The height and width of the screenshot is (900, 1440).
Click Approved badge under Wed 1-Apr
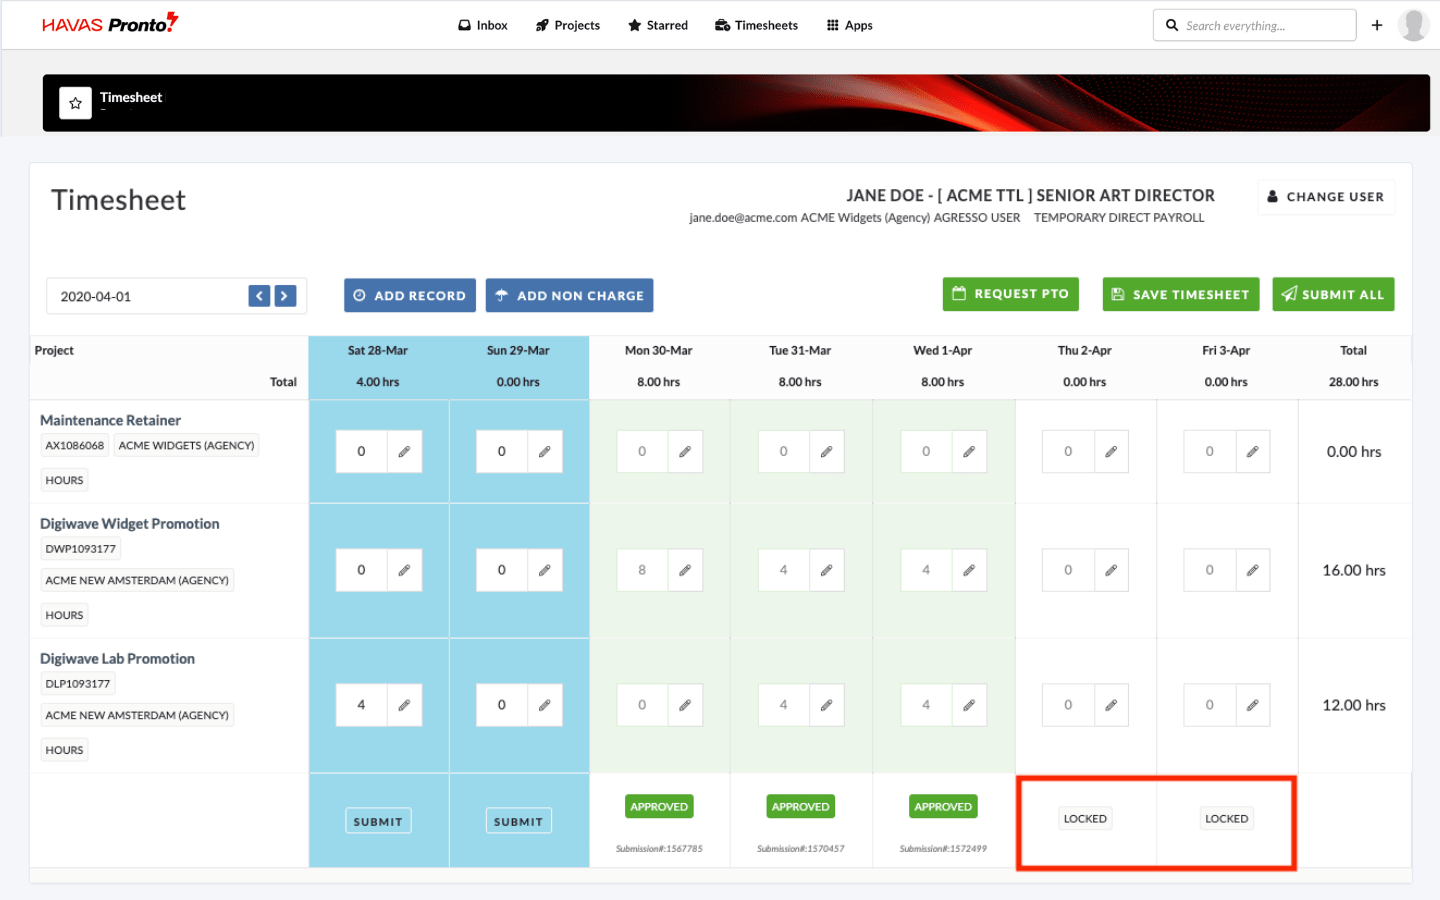pos(943,807)
